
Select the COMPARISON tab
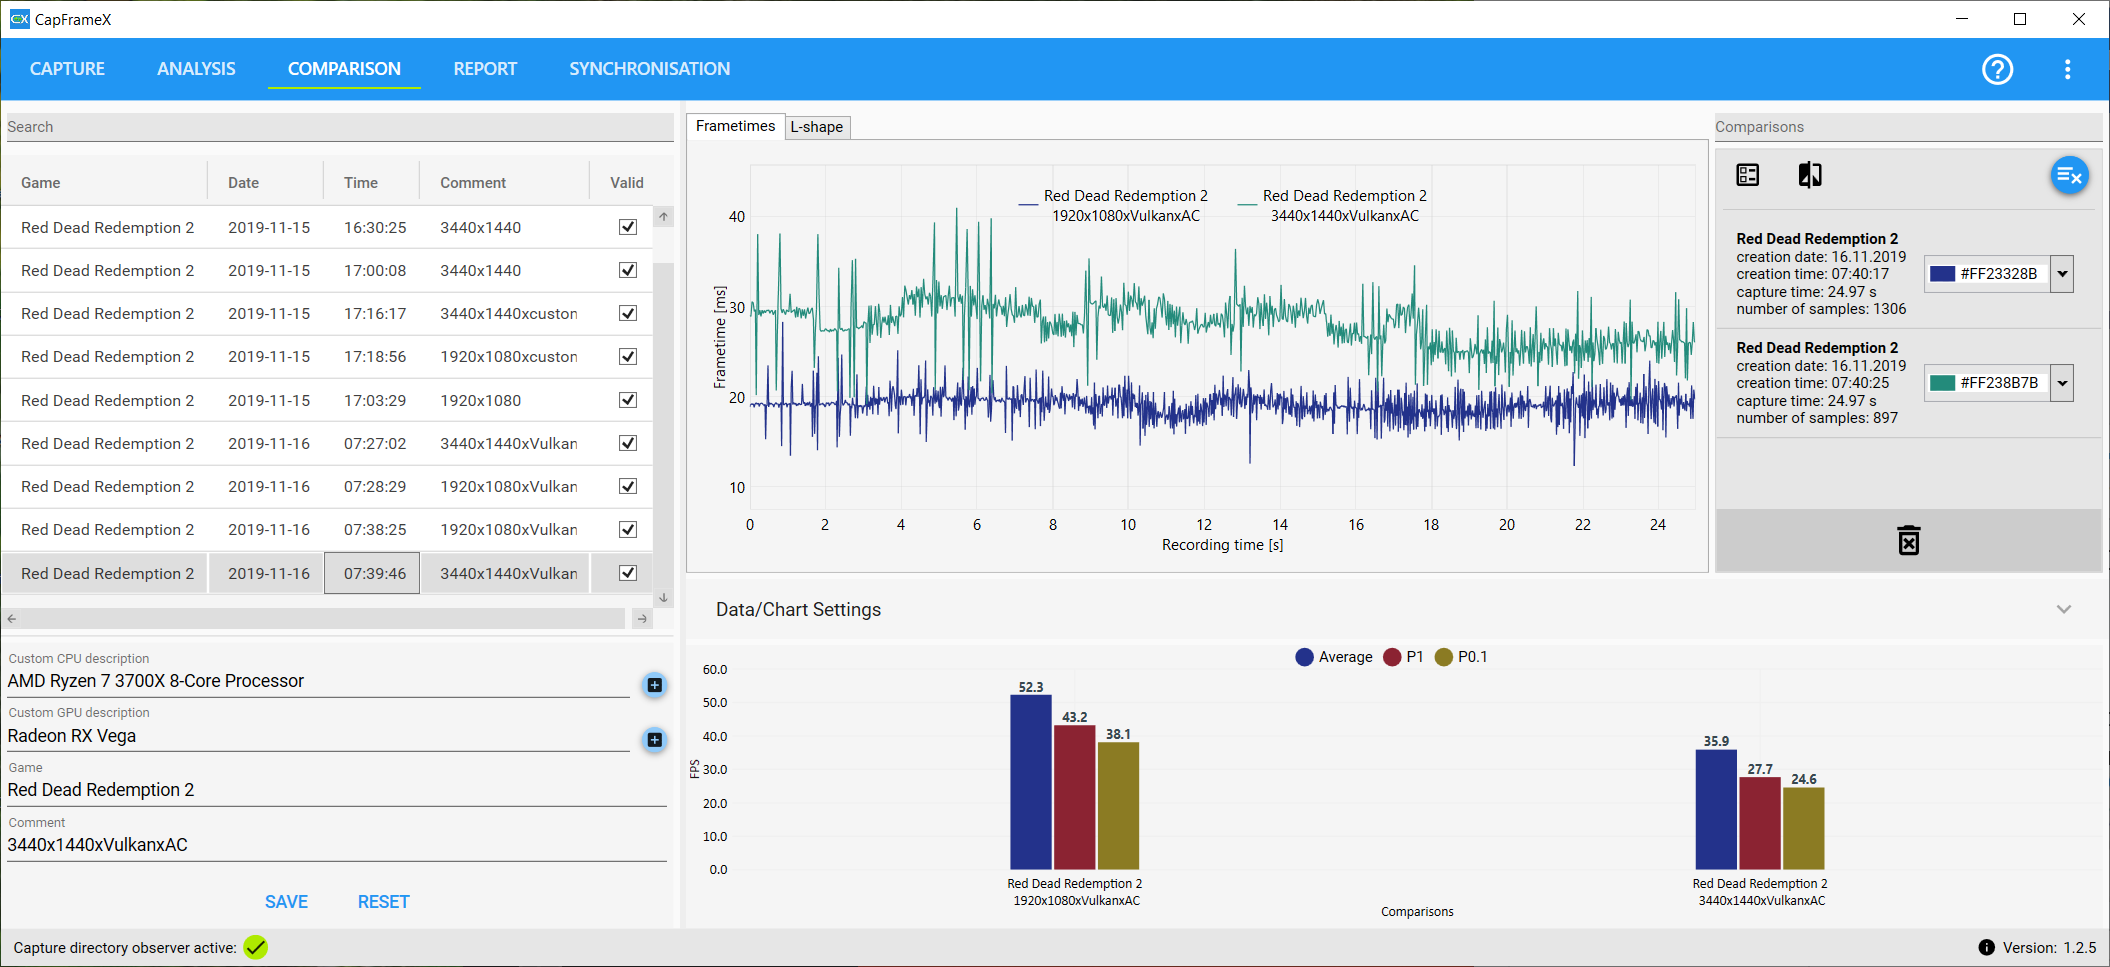(x=344, y=69)
